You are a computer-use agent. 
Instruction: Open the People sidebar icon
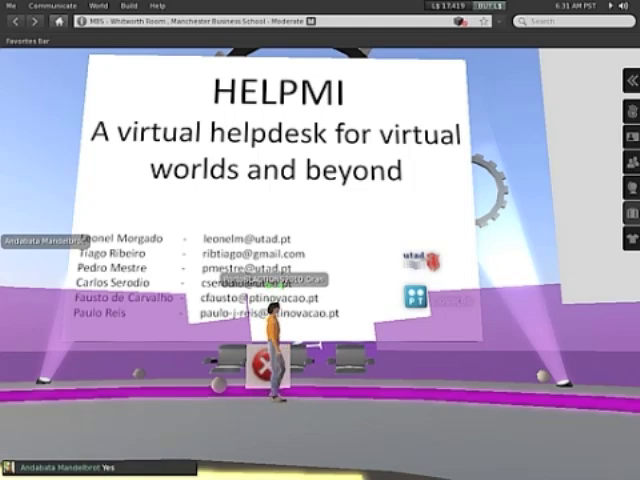tap(631, 161)
